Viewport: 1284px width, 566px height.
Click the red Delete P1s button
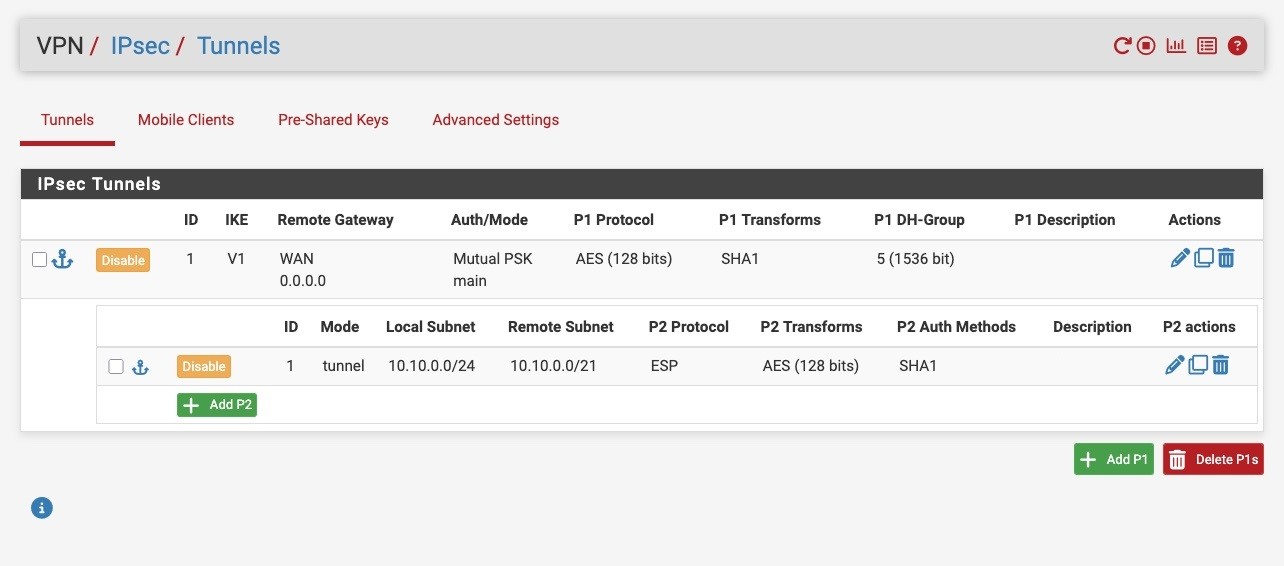(1213, 459)
